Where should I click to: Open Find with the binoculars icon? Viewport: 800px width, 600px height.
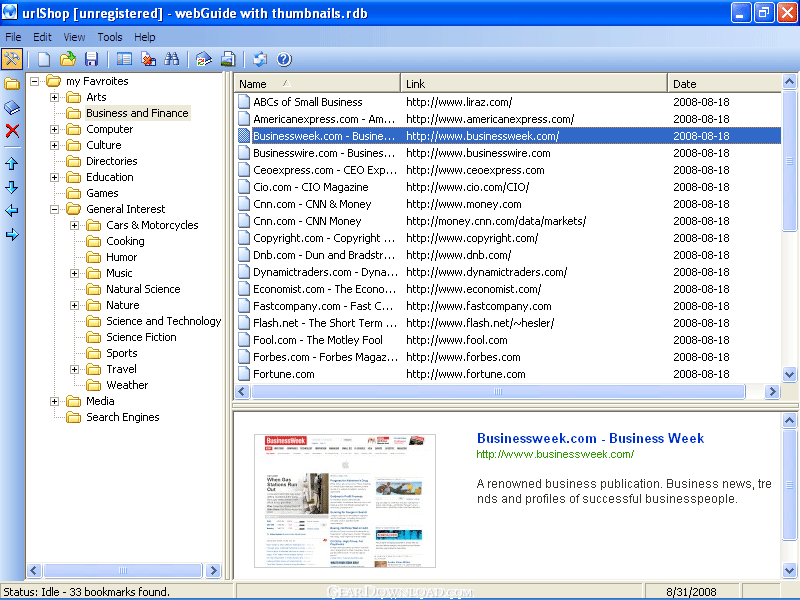[x=171, y=59]
